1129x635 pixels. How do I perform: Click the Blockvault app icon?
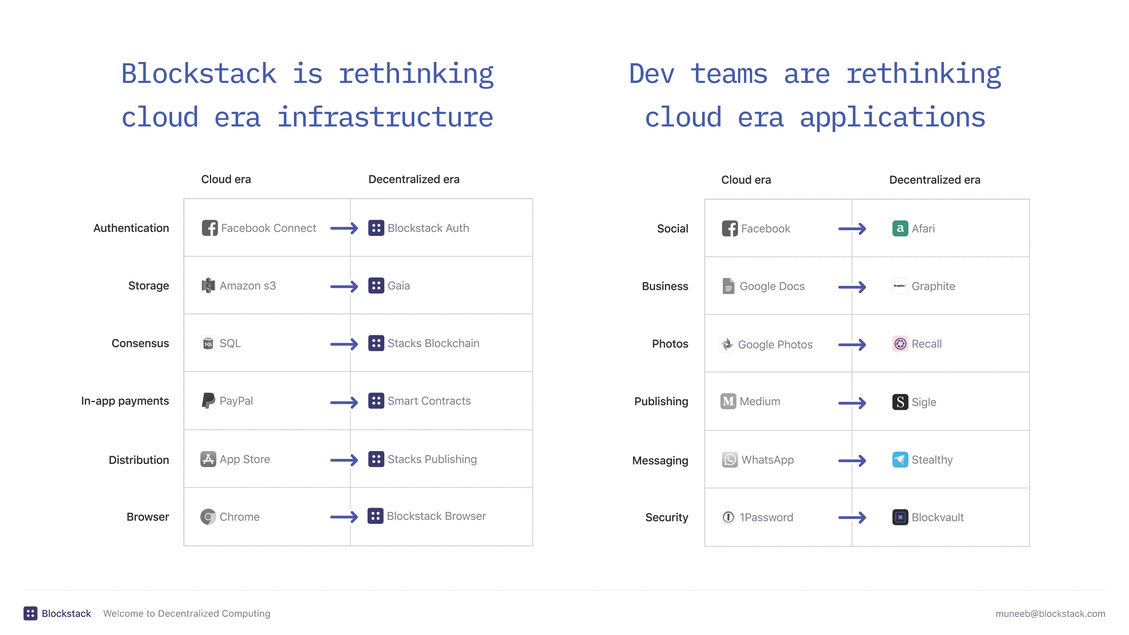coord(900,517)
